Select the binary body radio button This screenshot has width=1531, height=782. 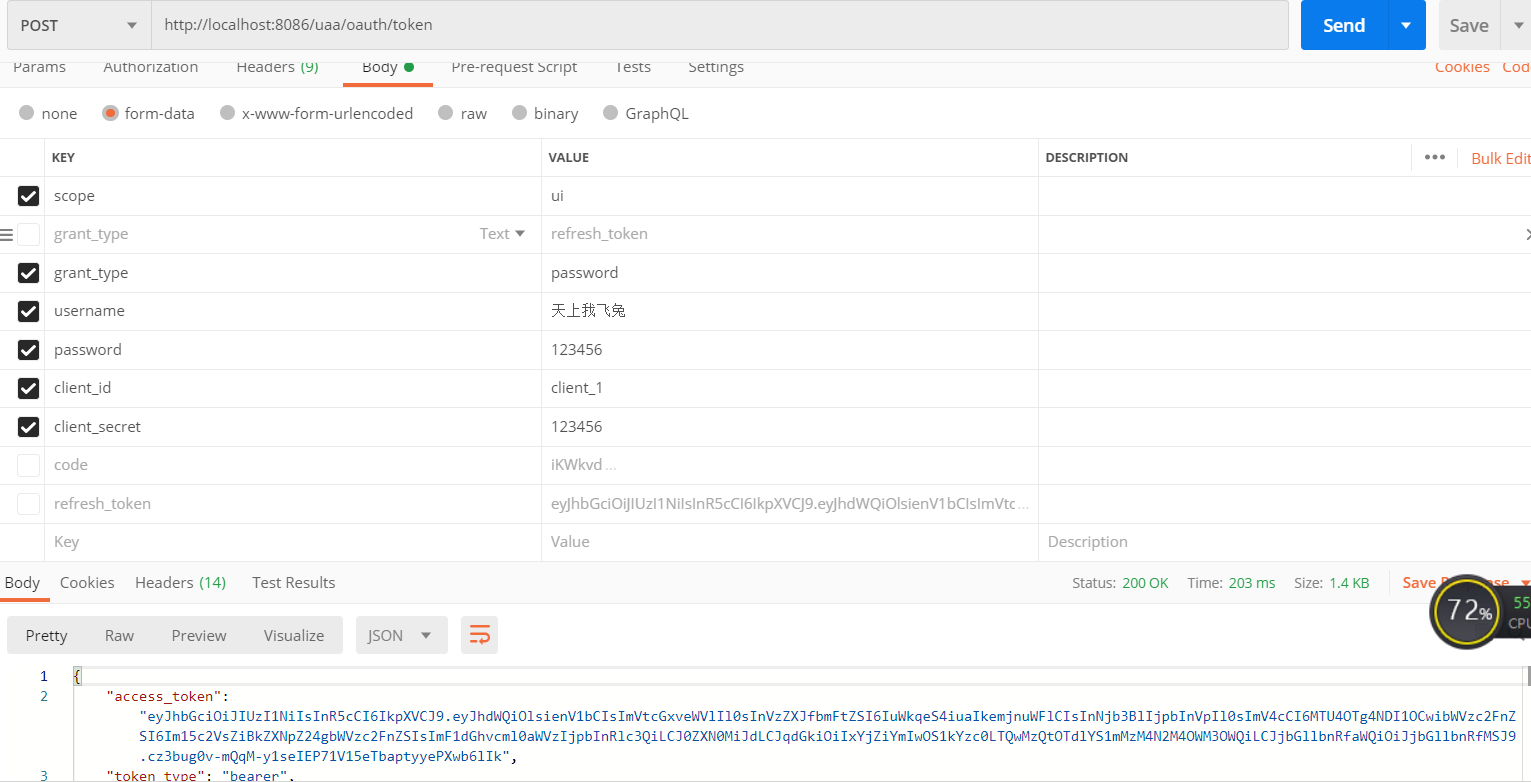519,113
